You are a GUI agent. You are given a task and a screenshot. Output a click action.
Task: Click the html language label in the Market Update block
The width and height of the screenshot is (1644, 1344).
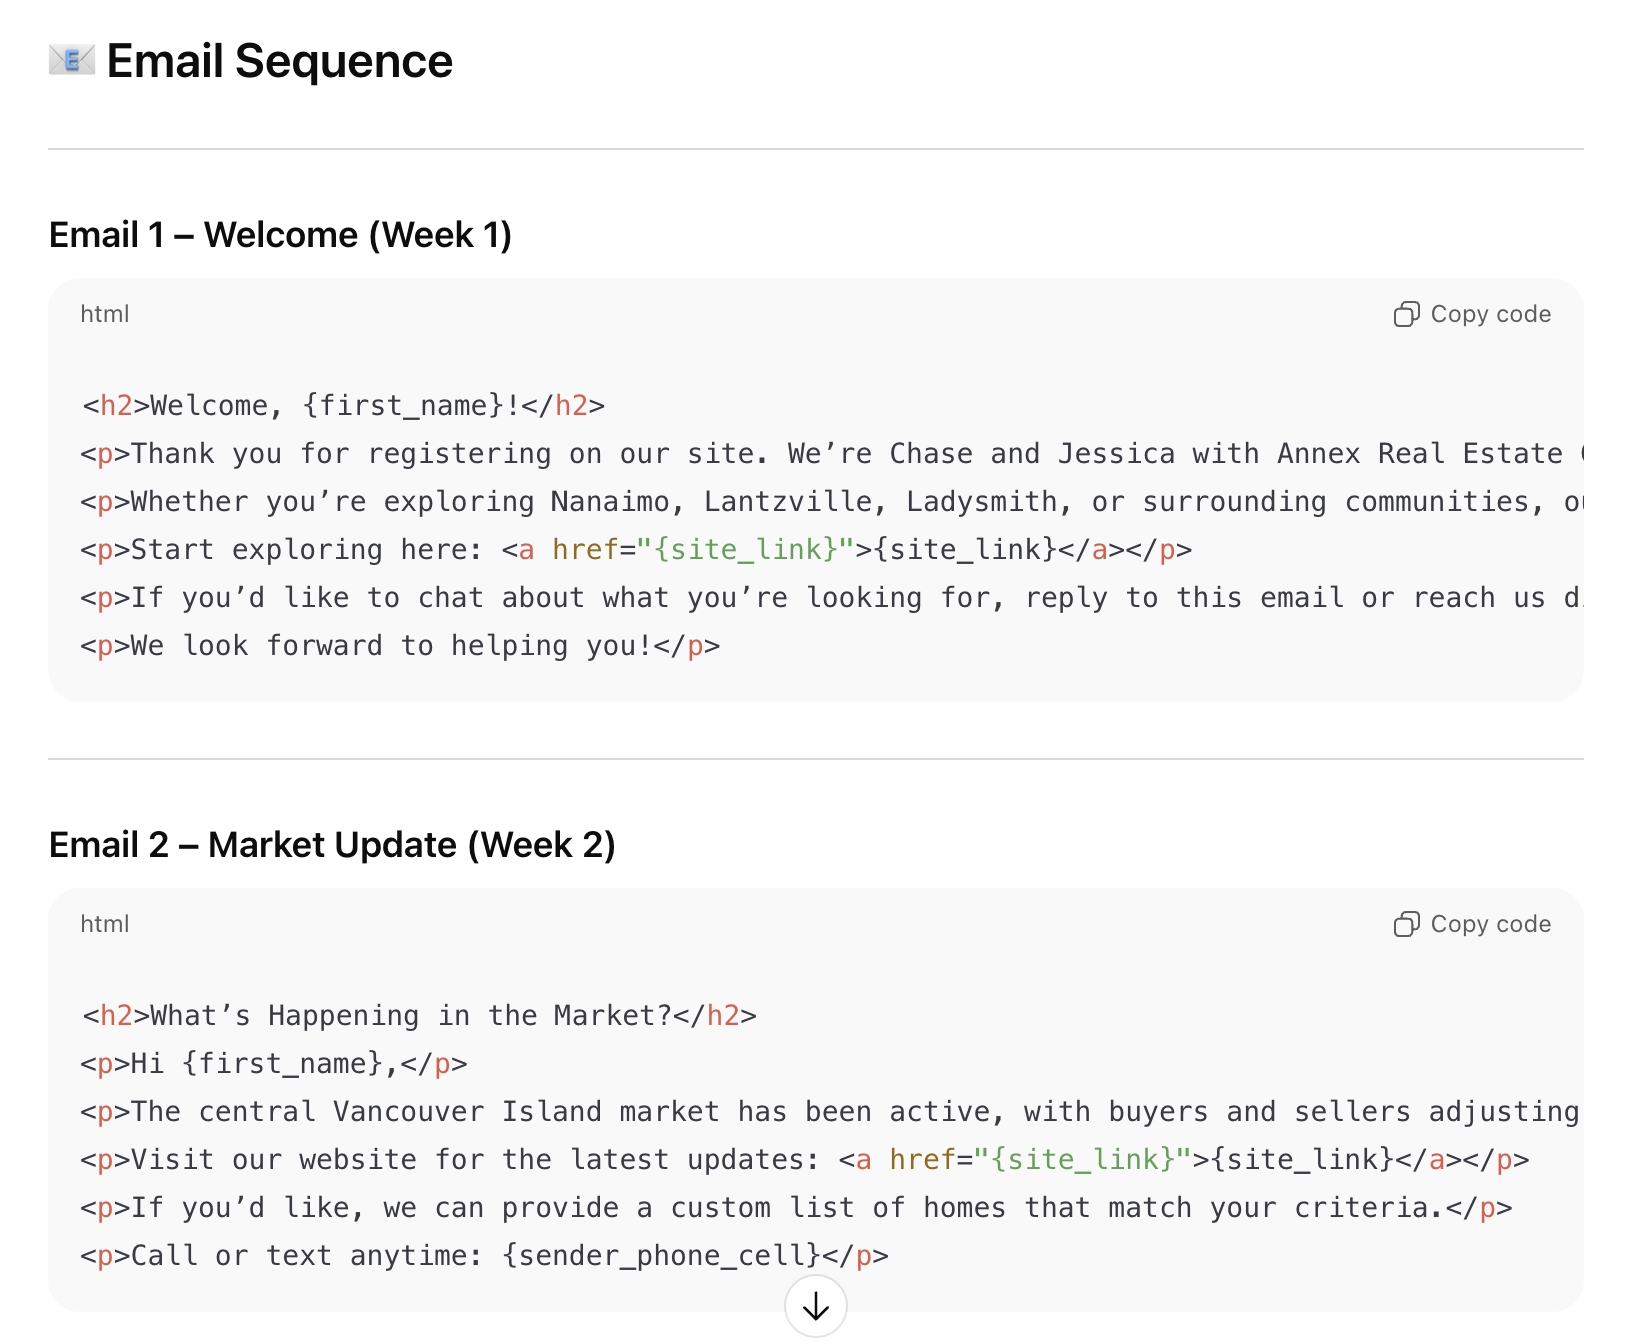coord(105,924)
